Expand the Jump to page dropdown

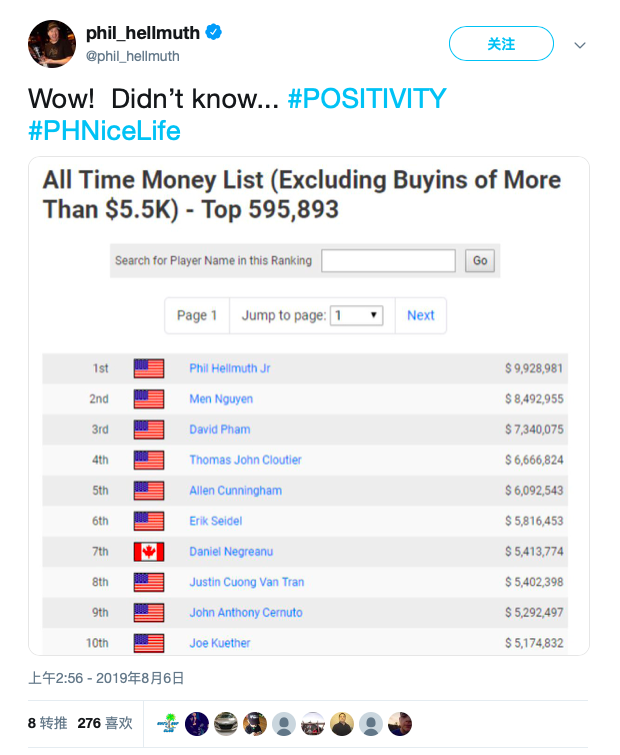358,315
